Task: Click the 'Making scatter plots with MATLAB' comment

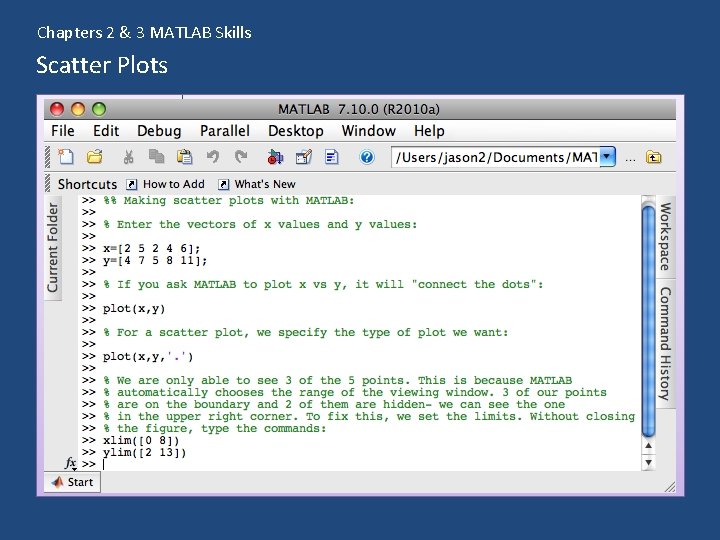Action: [x=229, y=201]
